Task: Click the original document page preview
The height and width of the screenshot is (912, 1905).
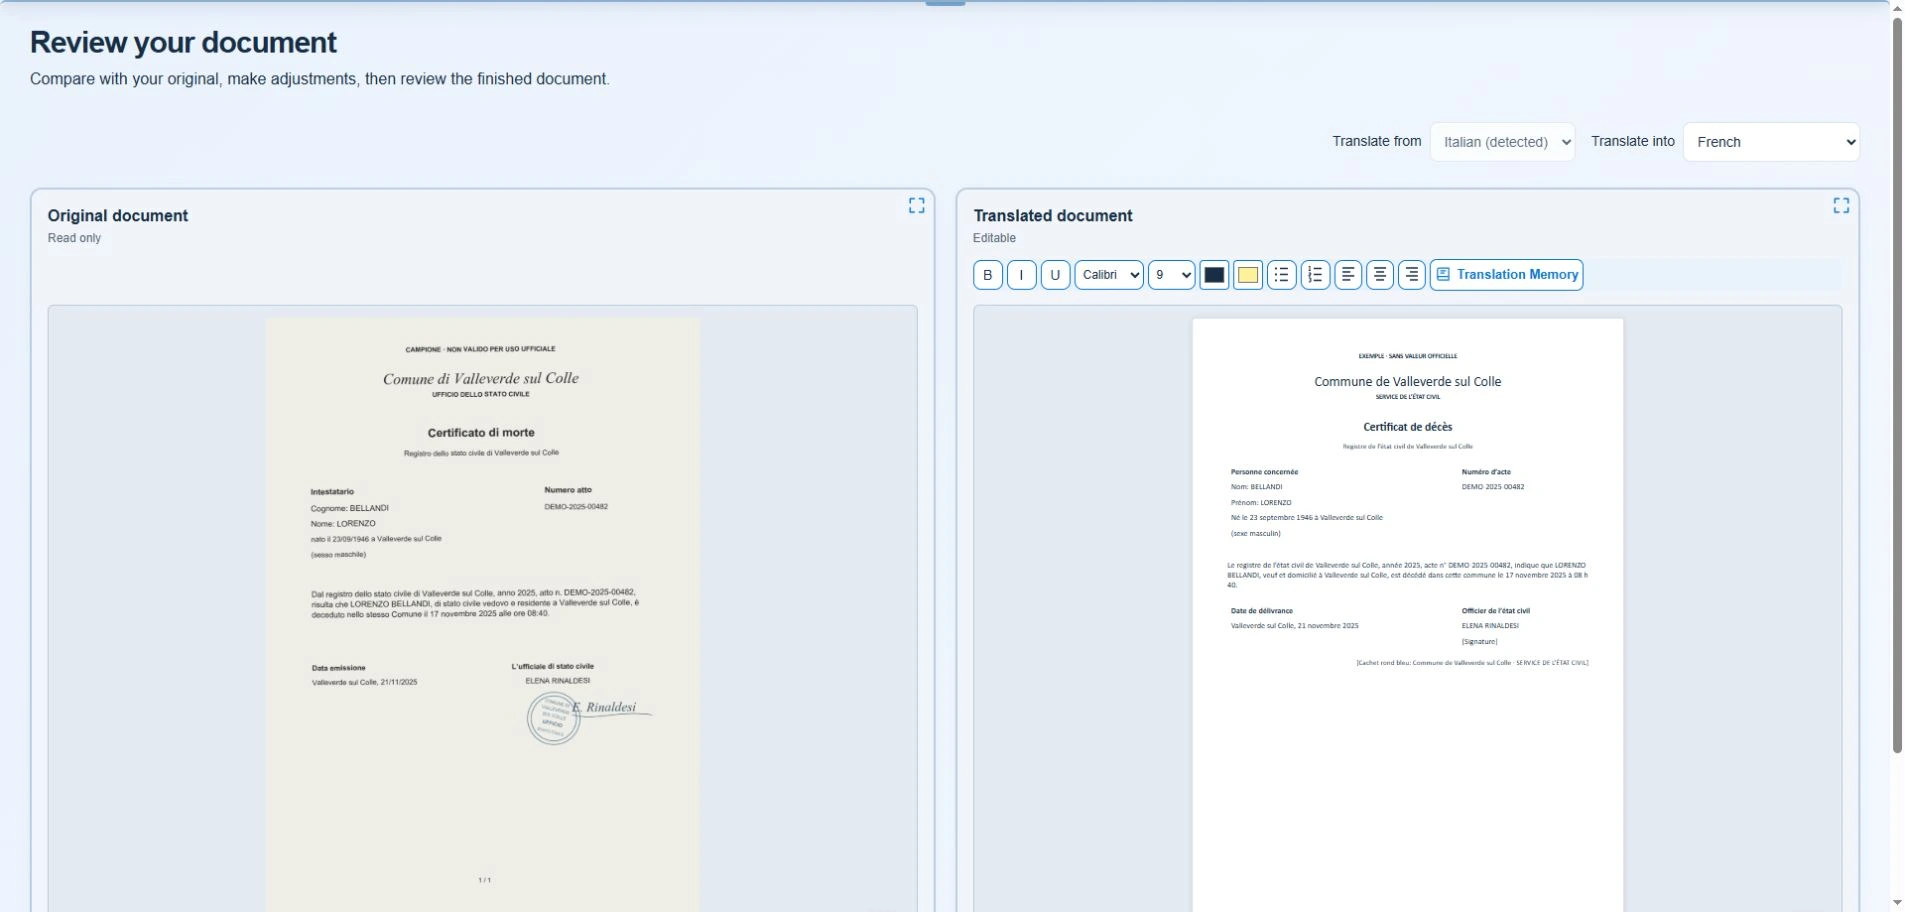Action: (x=483, y=614)
